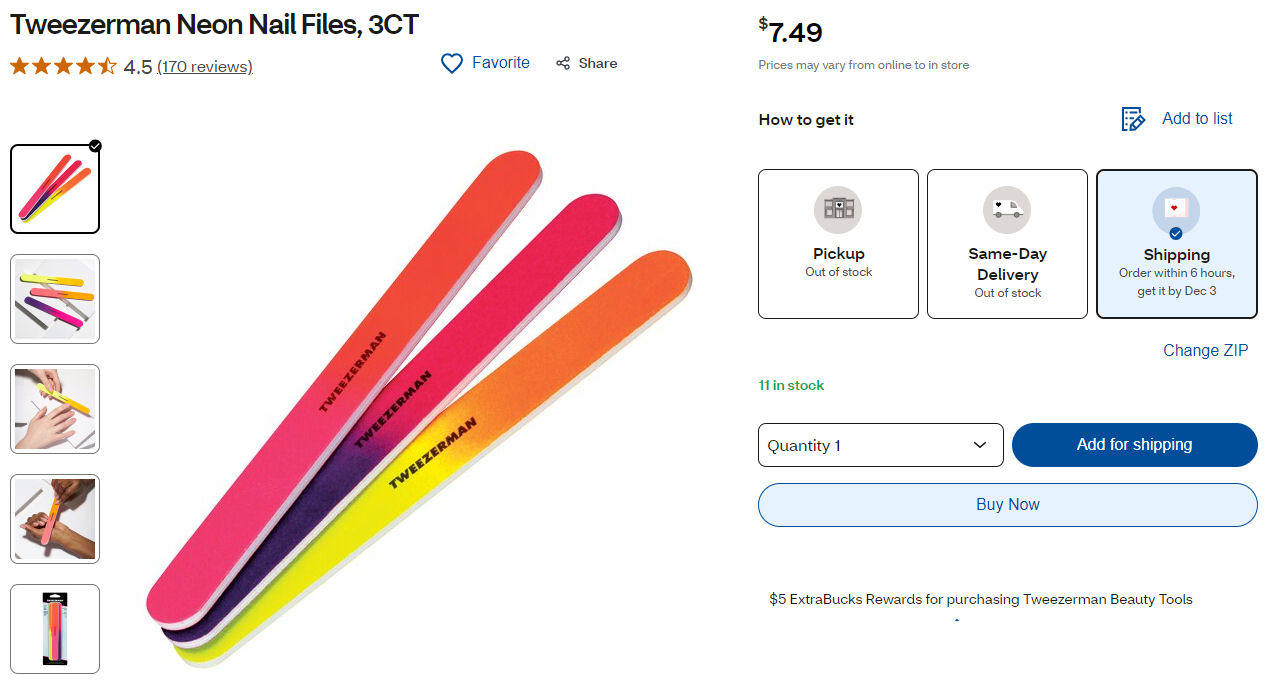Click the heart Favorite icon
This screenshot has height=692, width=1266.
tap(452, 63)
